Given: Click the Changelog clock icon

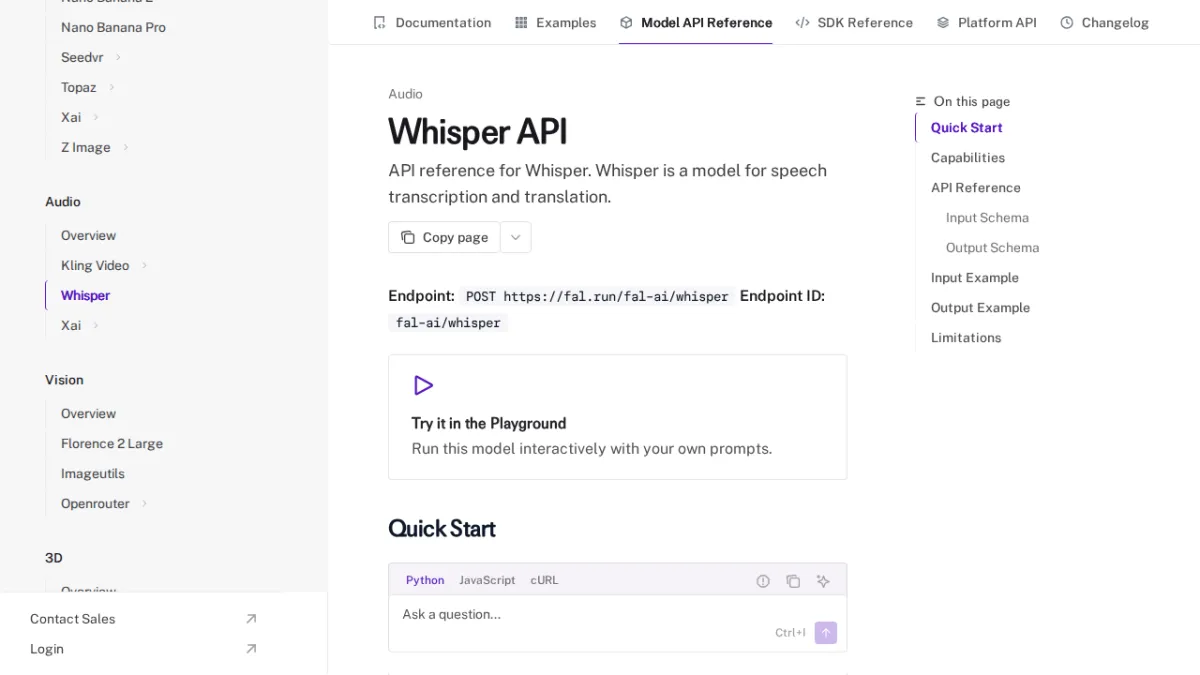Looking at the screenshot, I should (x=1067, y=22).
